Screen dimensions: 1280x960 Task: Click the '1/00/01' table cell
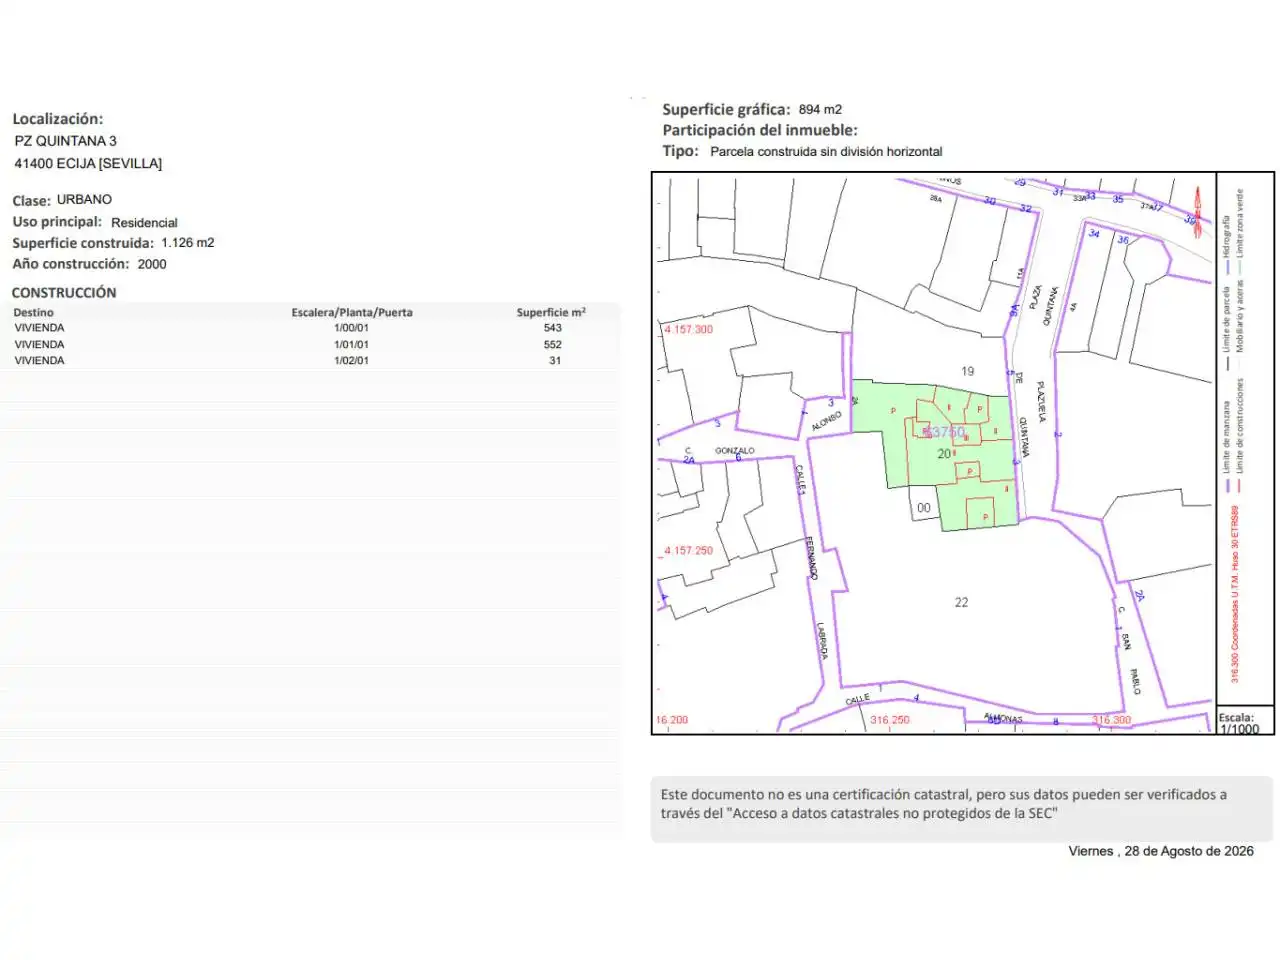pyautogui.click(x=351, y=328)
